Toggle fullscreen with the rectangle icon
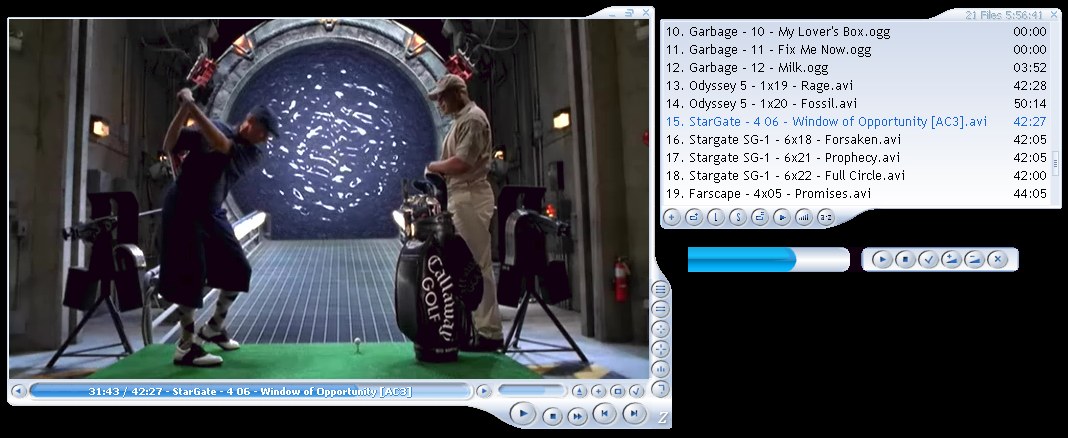 pyautogui.click(x=617, y=391)
